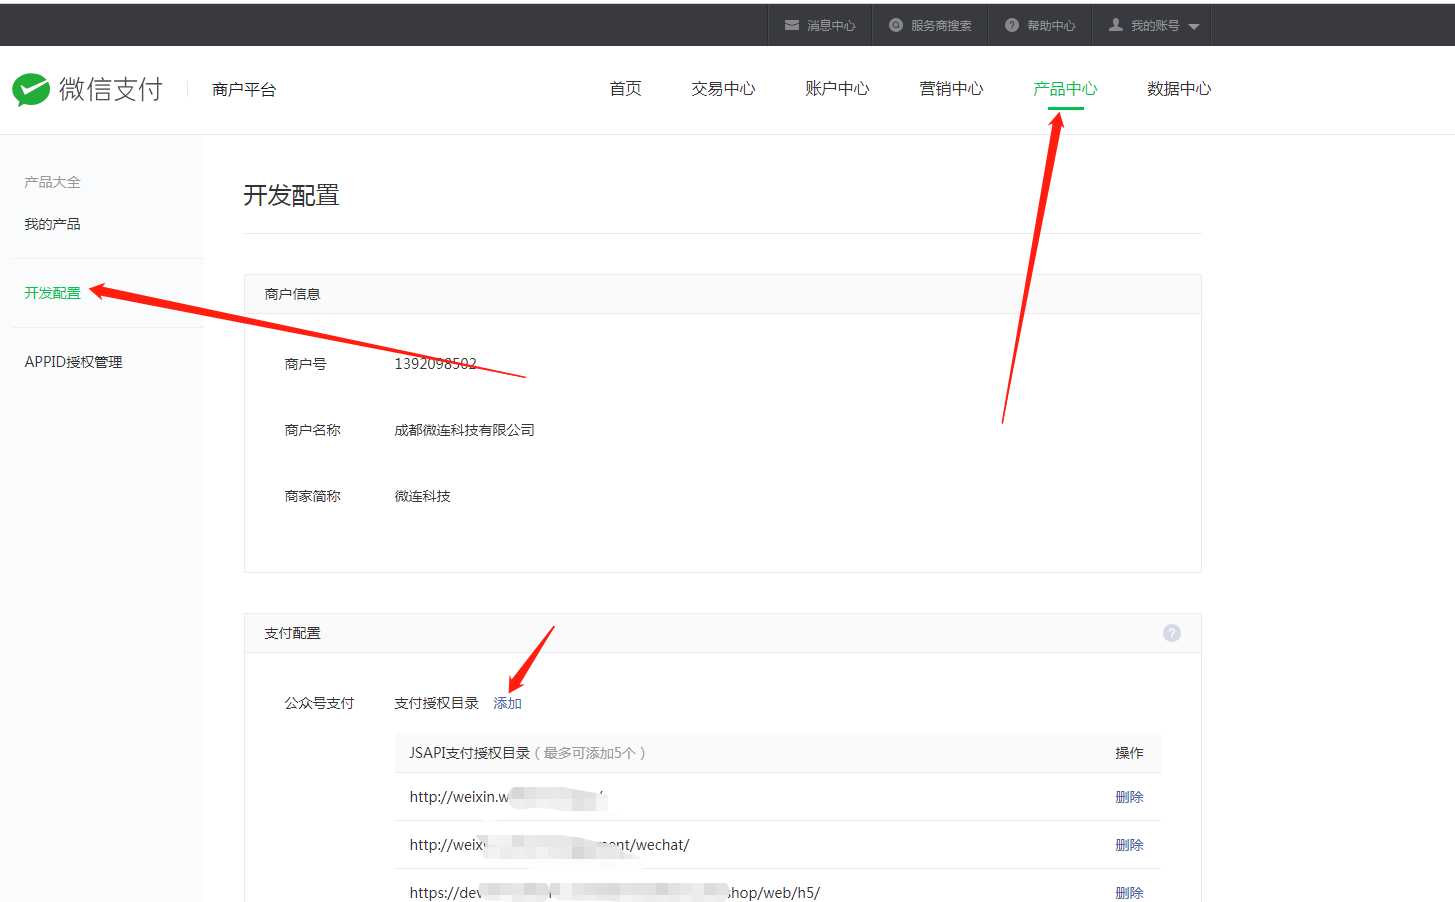
Task: Click the short name value 微连科技
Action: coord(422,496)
